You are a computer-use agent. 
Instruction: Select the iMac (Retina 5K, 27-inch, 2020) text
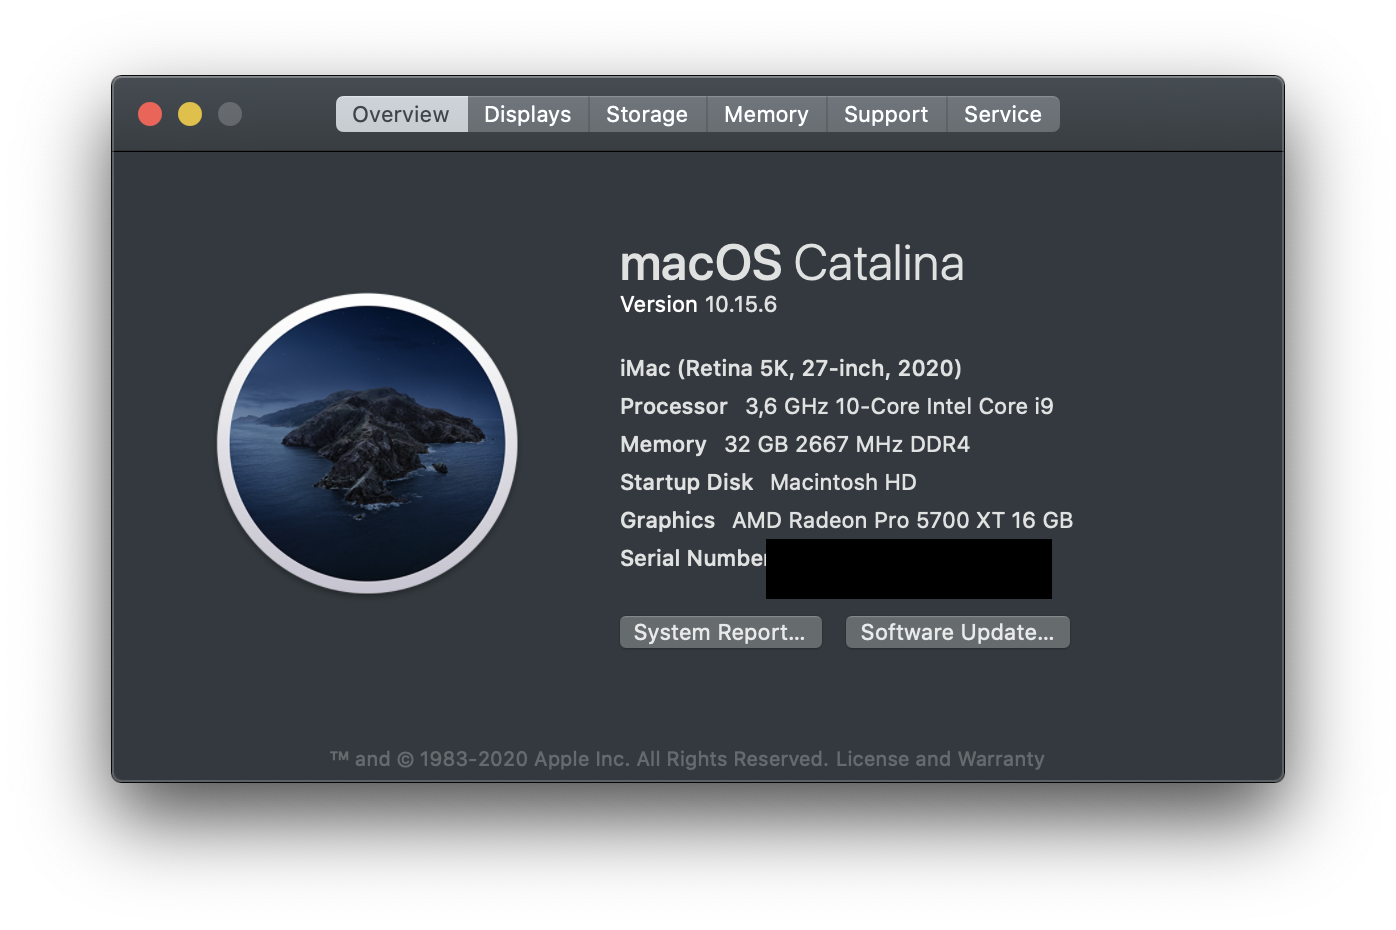point(791,368)
